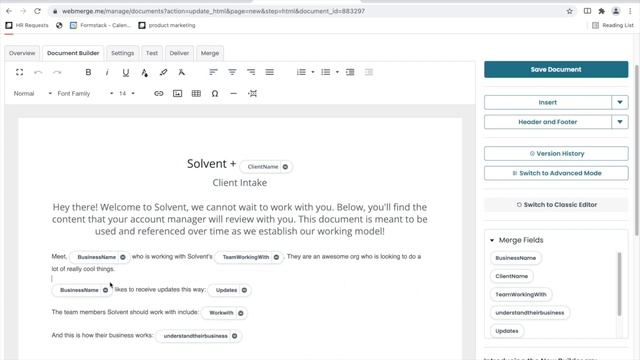Add TeamWorkingWith merge field from sidebar
640x360 pixels.
point(521,294)
